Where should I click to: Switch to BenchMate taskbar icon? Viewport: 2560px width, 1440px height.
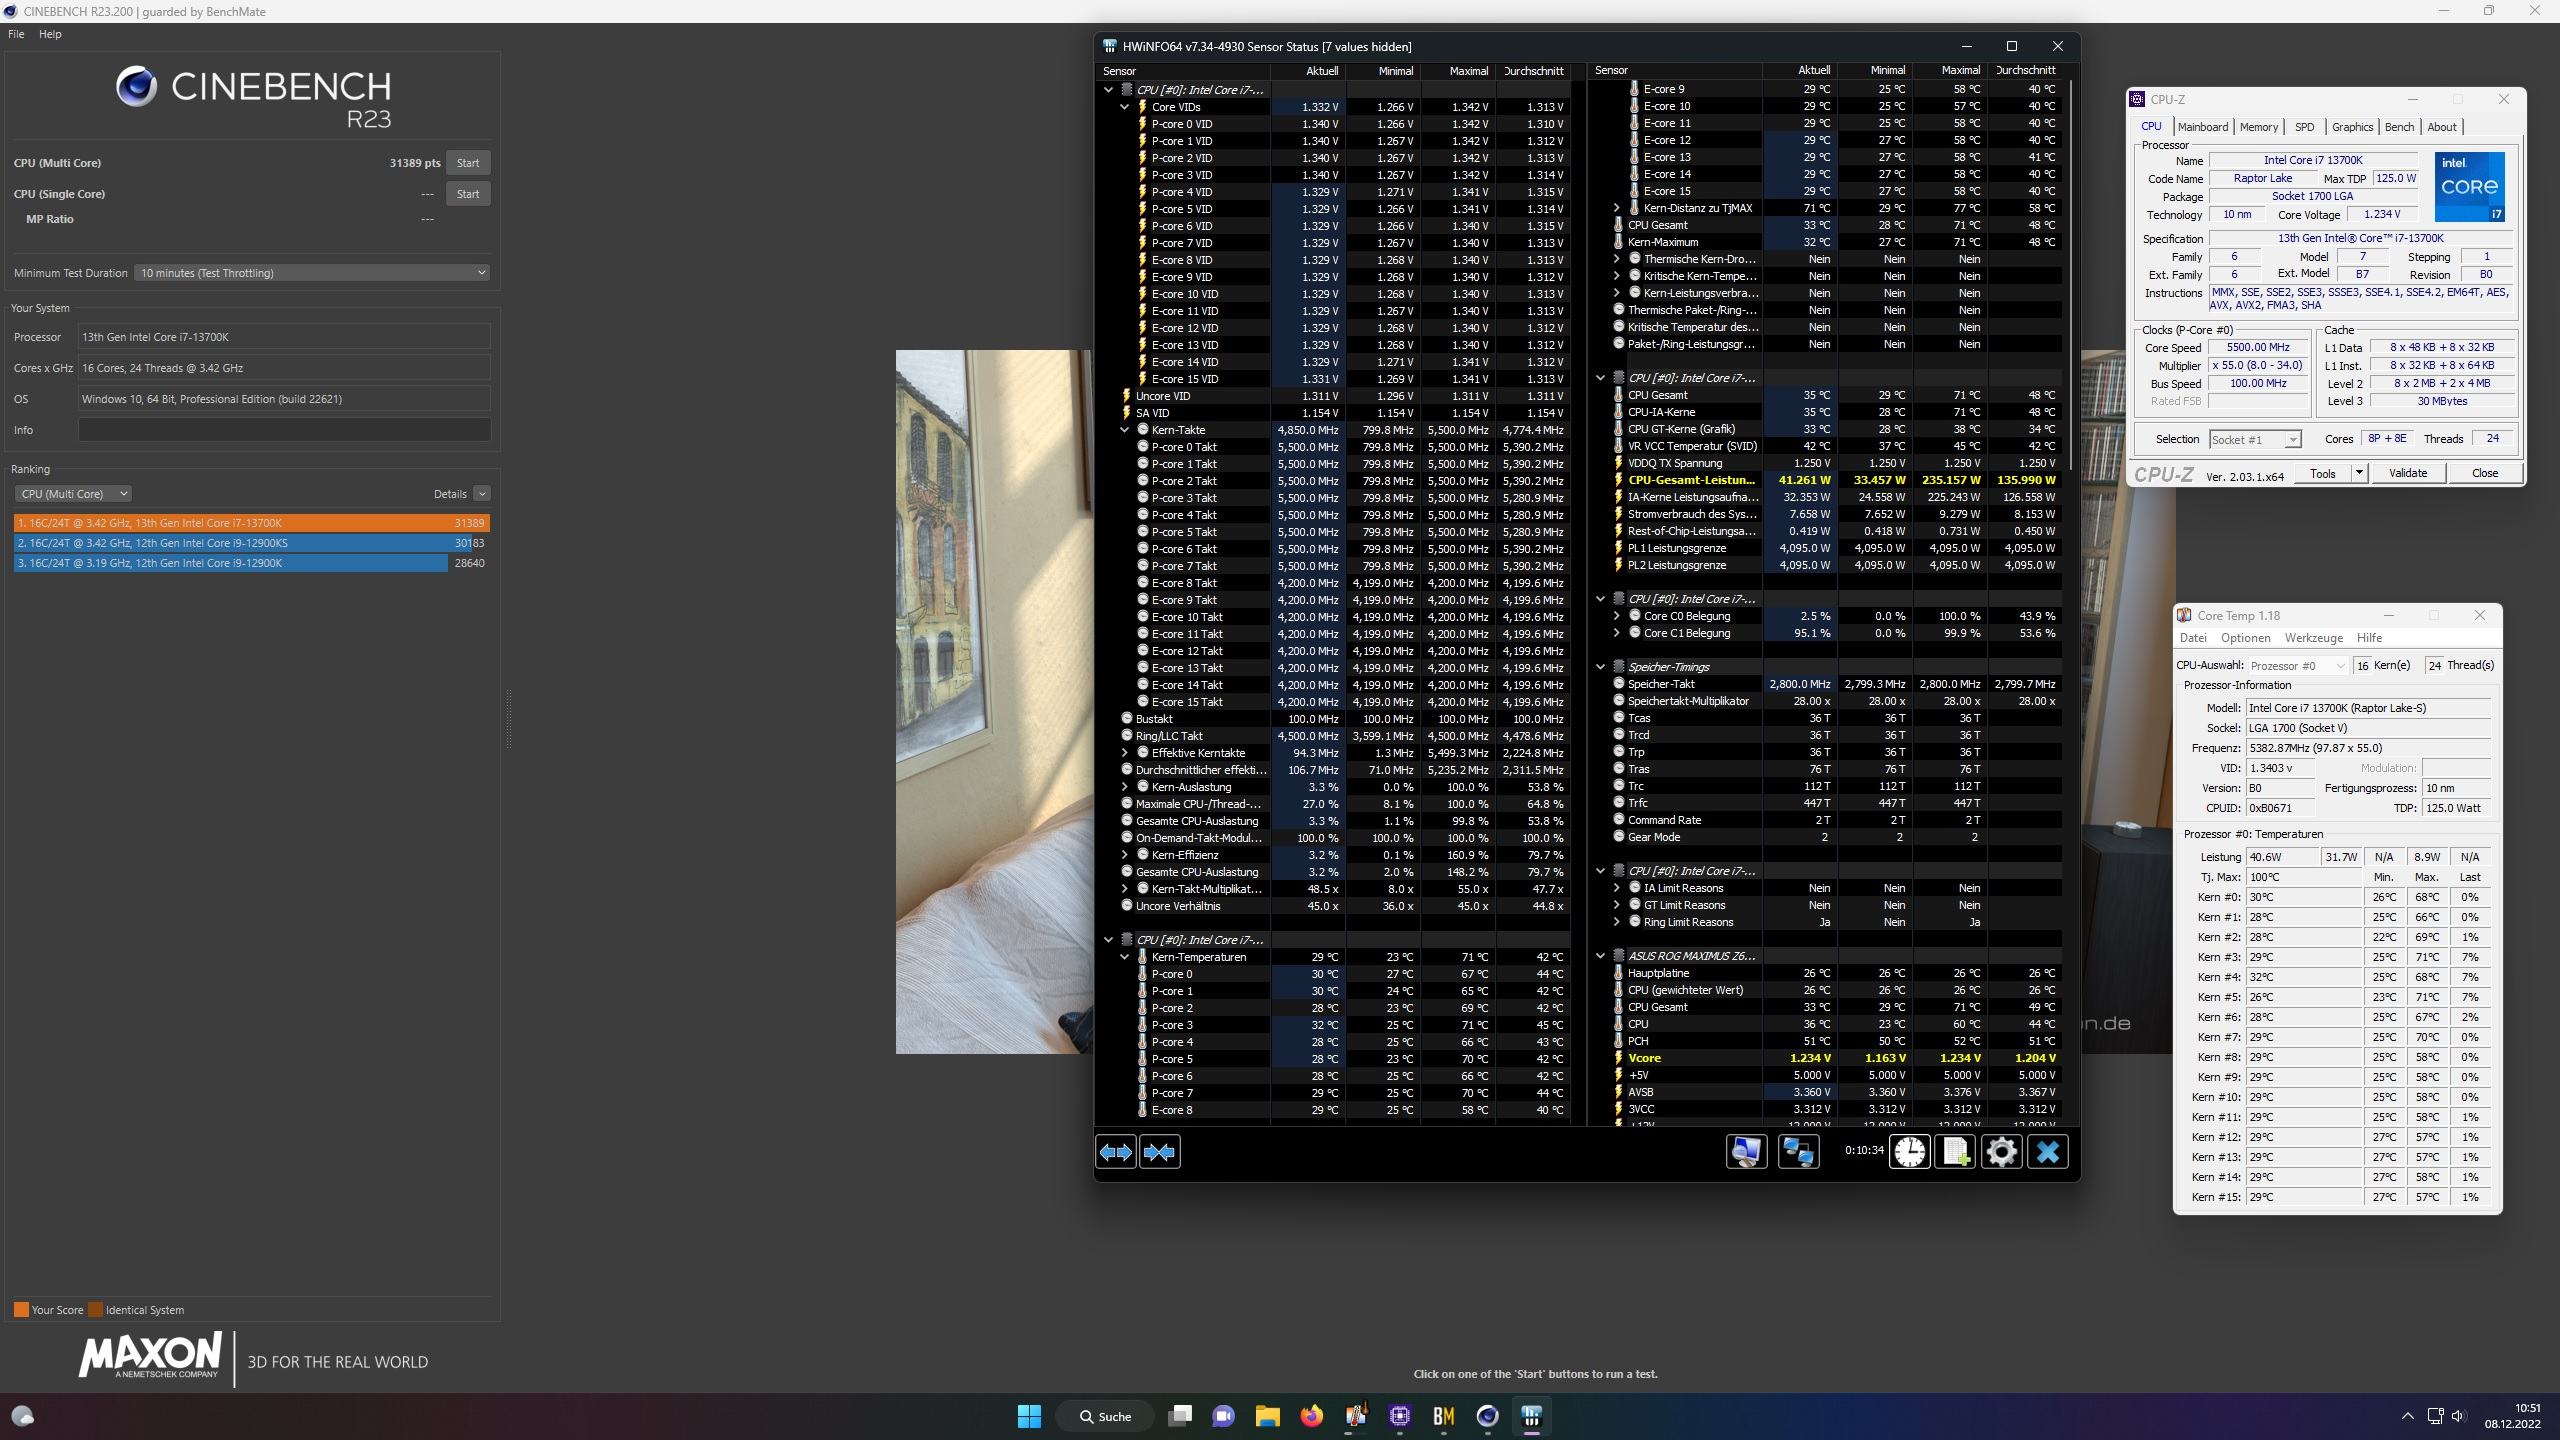tap(1443, 1416)
